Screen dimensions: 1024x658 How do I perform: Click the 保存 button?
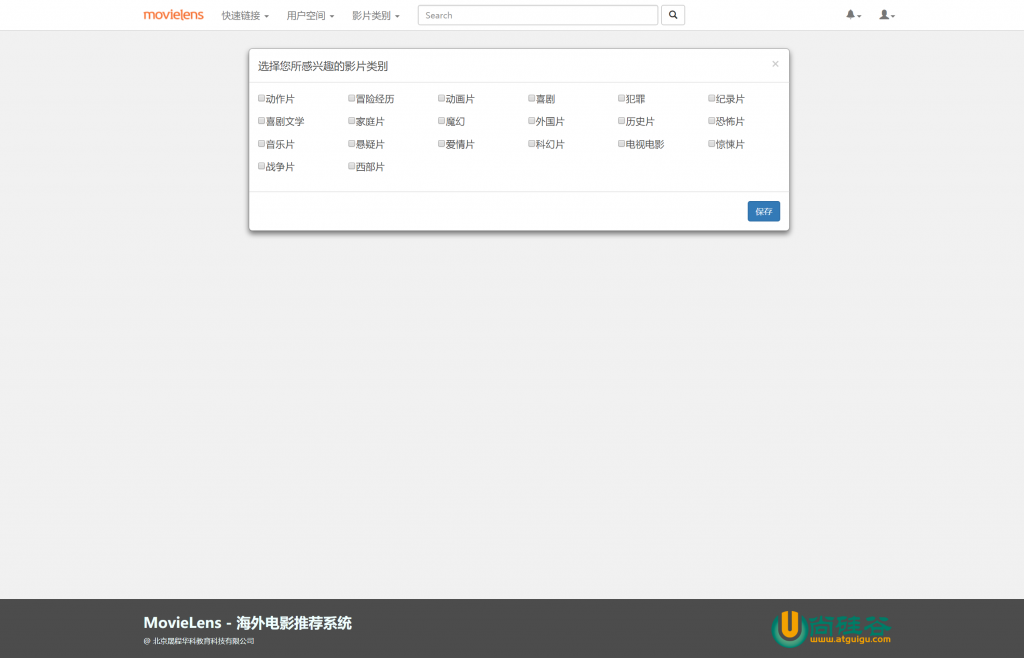click(x=763, y=212)
